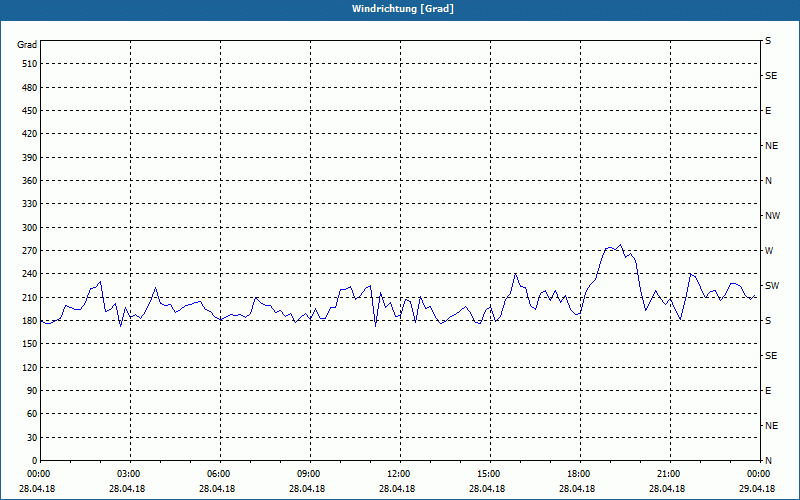800x500 pixels.
Task: Select the 12:00 time label
Action: coord(398,474)
